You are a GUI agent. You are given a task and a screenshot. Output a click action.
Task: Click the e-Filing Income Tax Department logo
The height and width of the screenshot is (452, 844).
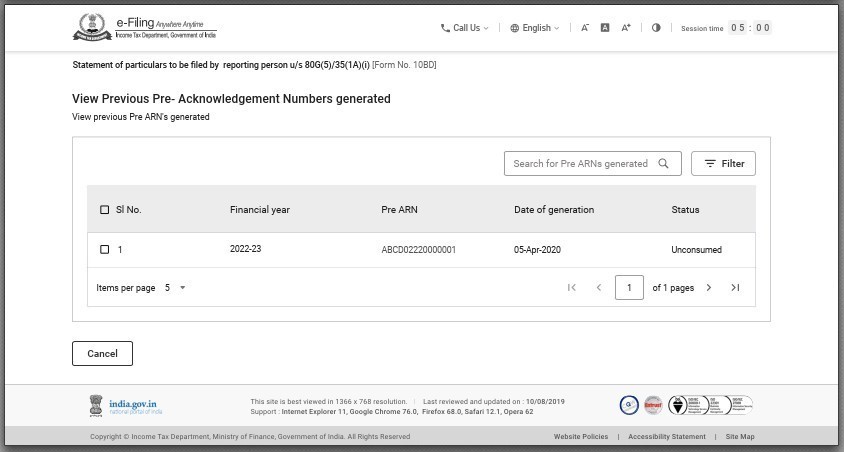pos(144,28)
